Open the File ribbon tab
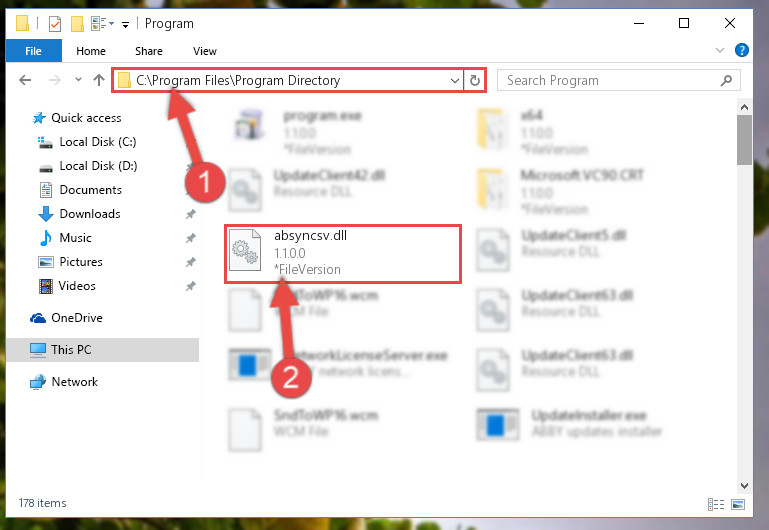The image size is (769, 530). (33, 51)
